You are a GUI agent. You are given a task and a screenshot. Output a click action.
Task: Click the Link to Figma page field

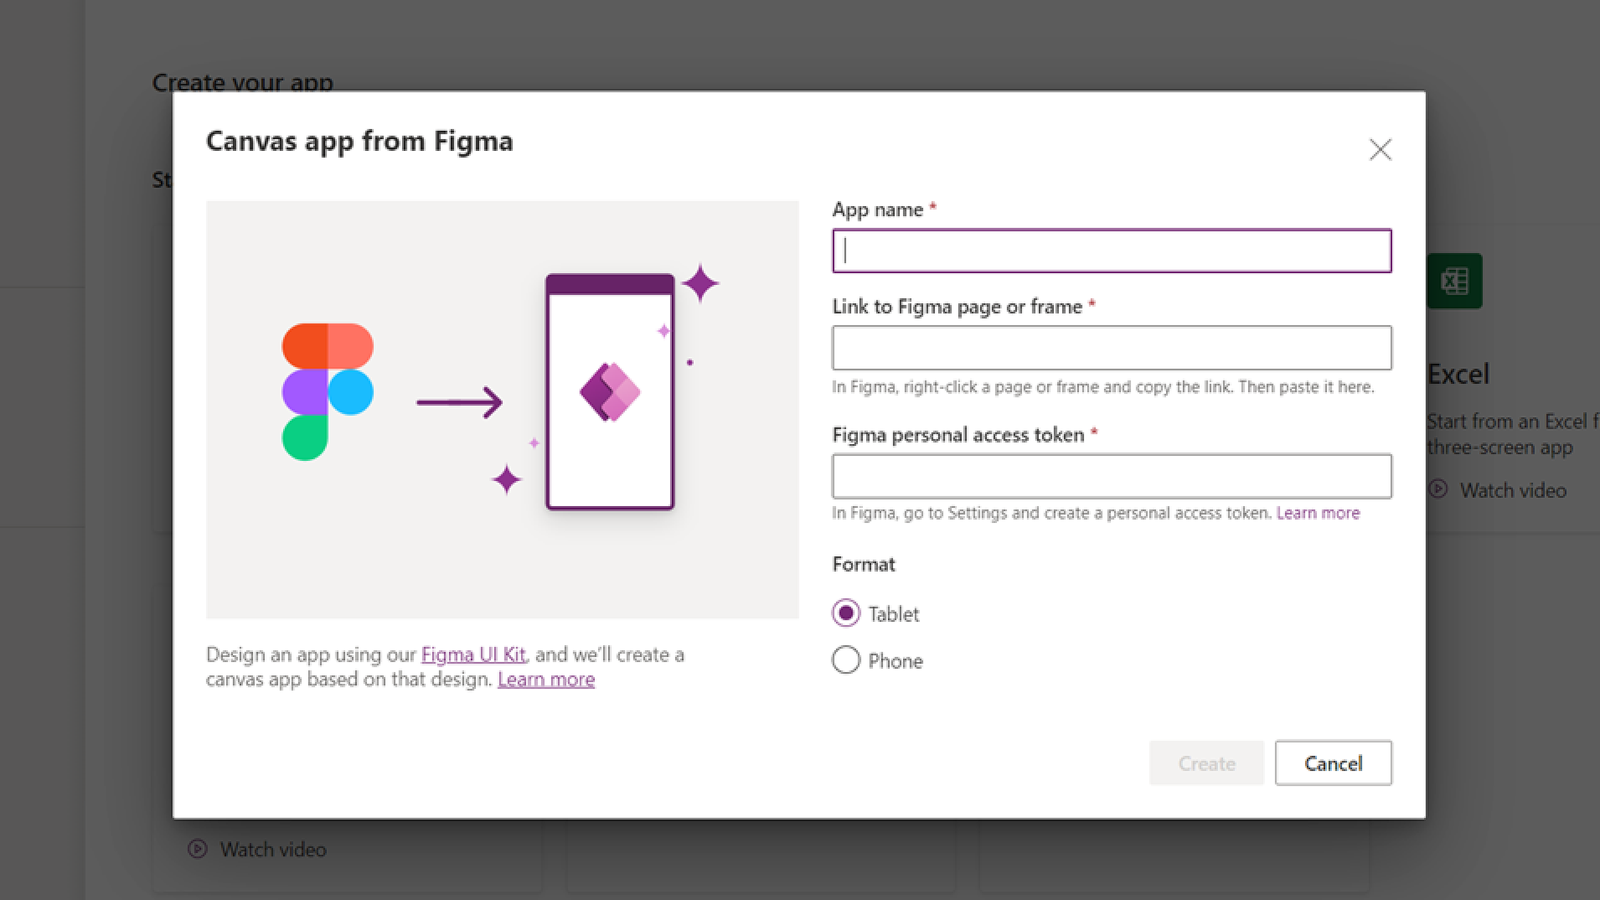pos(1111,348)
